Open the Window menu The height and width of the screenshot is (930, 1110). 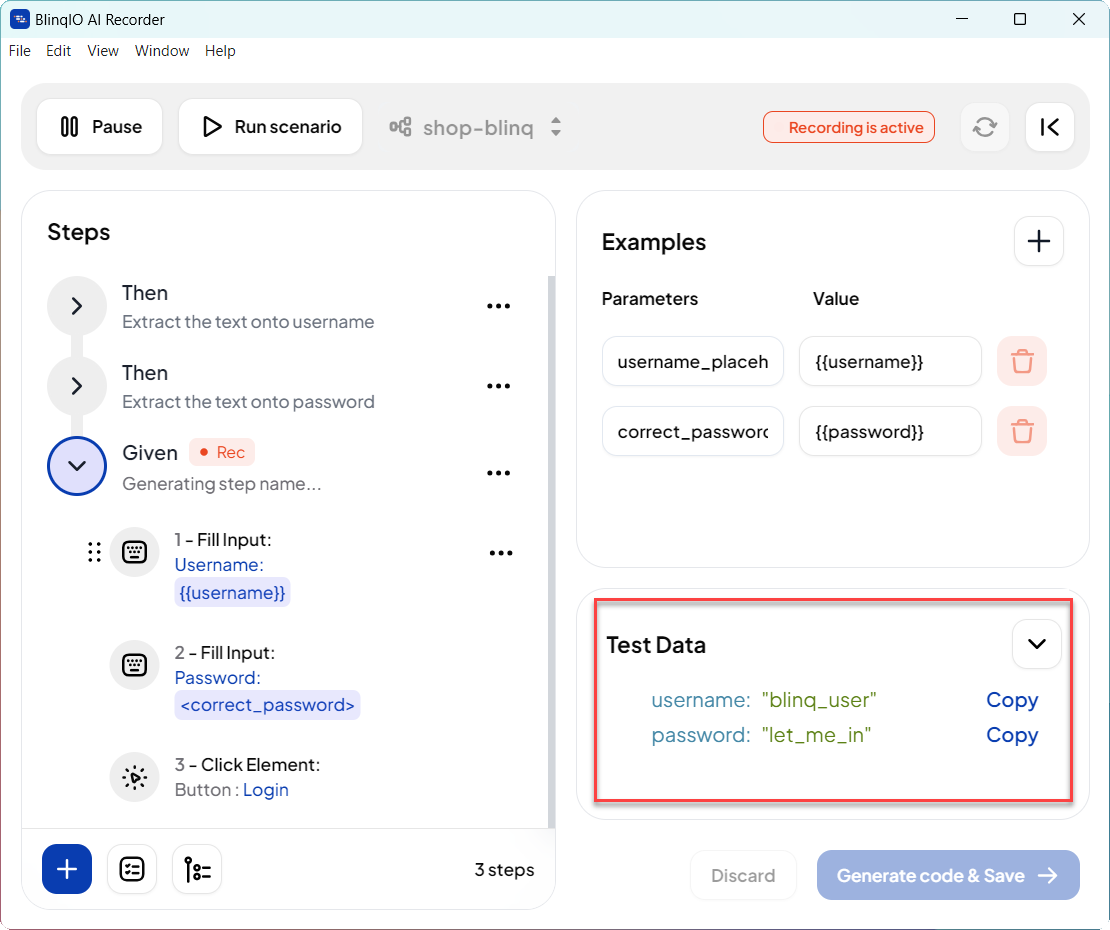pyautogui.click(x=162, y=51)
